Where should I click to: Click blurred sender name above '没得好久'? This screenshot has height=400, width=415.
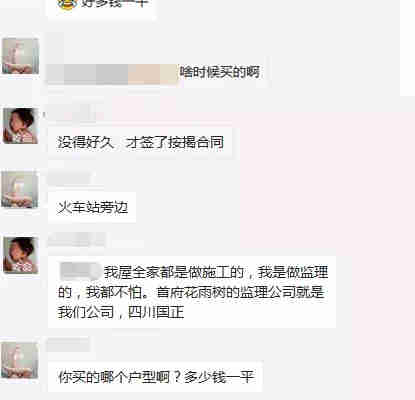[69, 113]
